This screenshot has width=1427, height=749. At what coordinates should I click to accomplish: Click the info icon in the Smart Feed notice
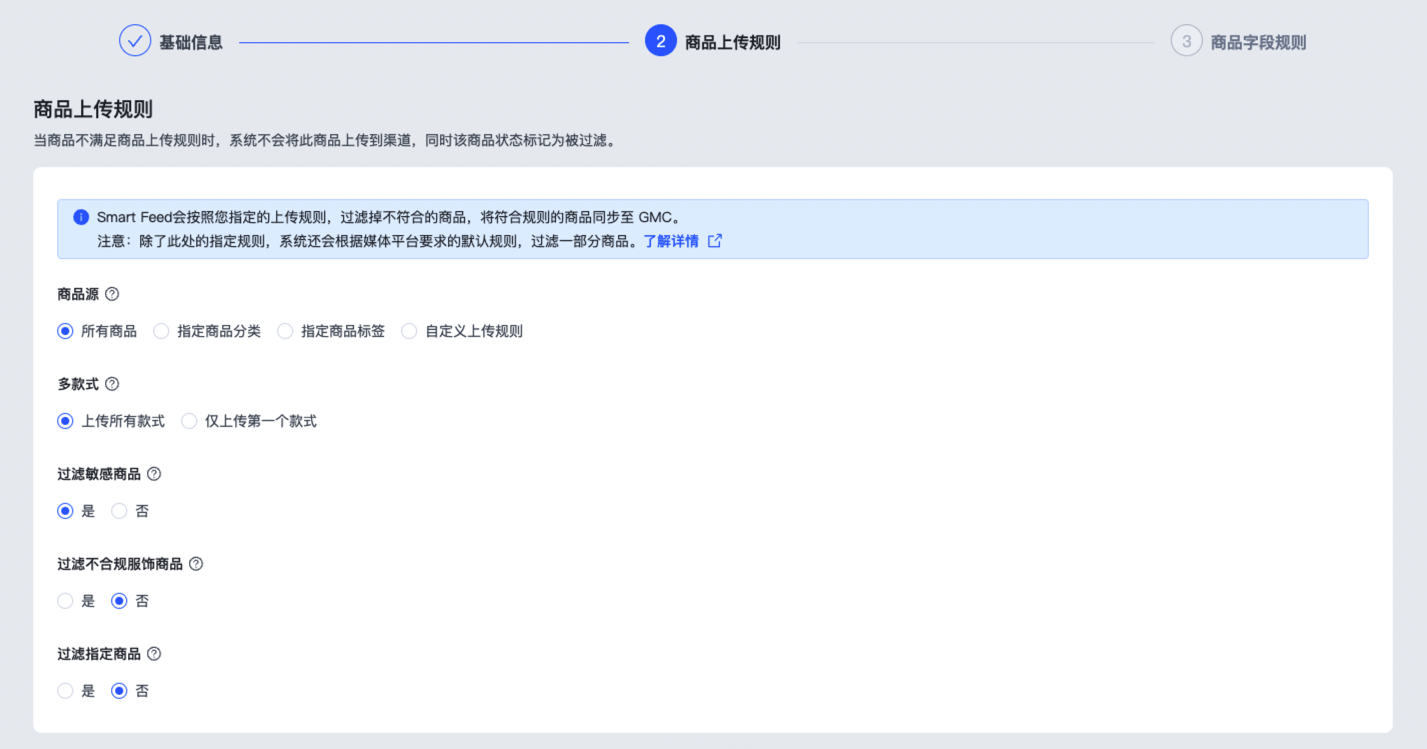point(79,216)
